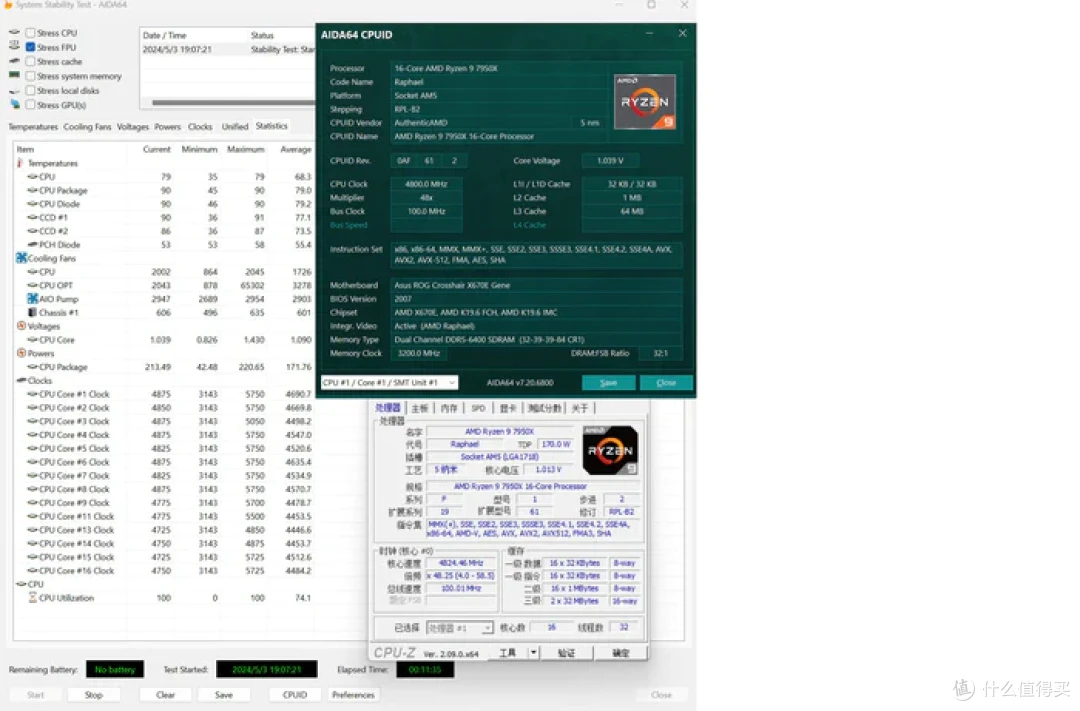Click the Ryzen logo in CPU-Z
Viewport: 1080px width, 711px height.
point(610,450)
